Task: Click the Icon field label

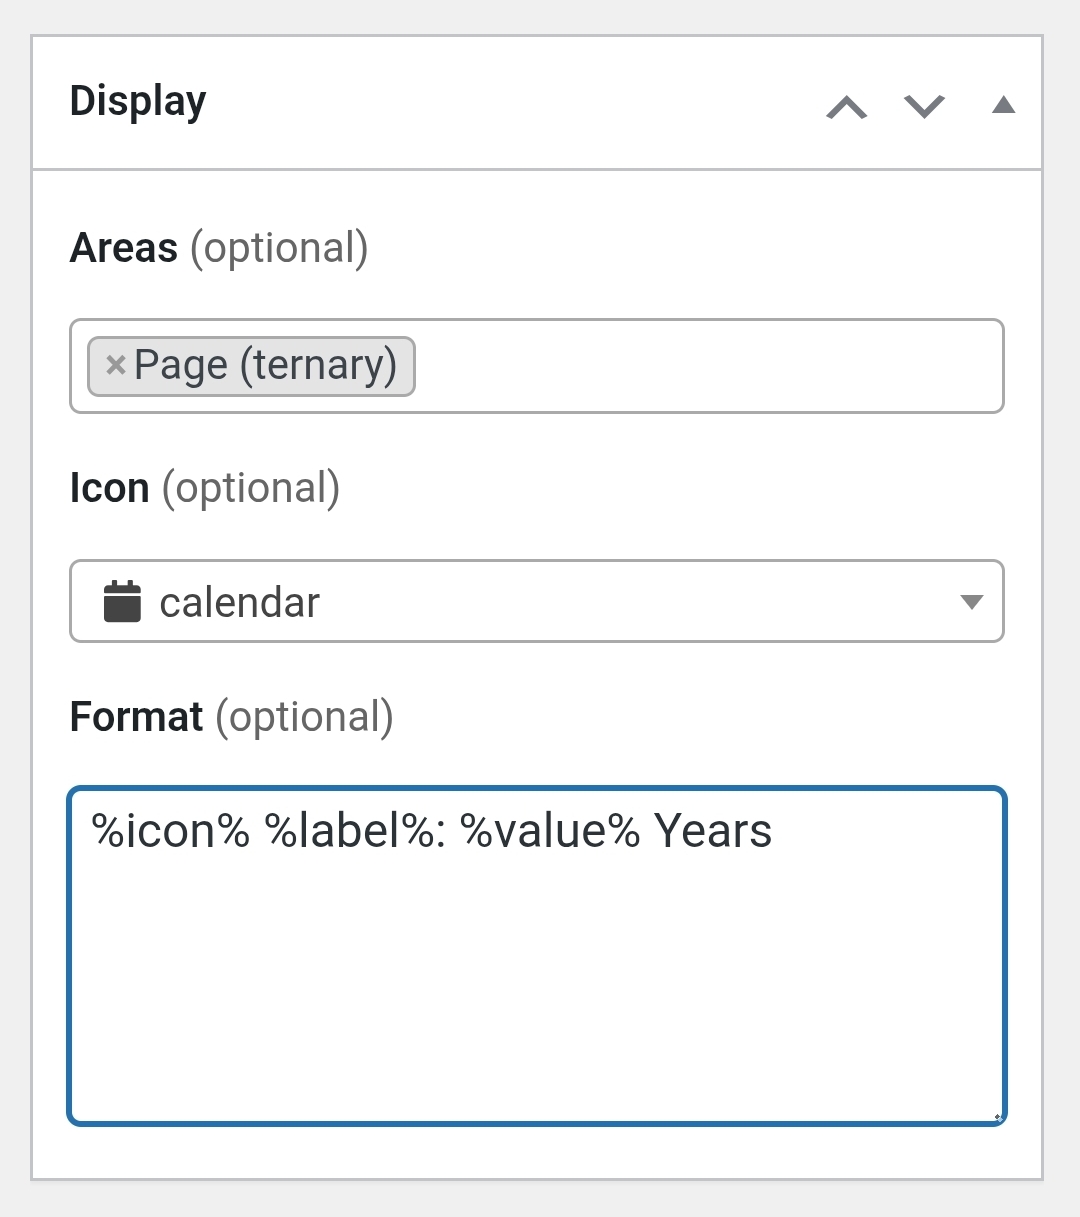Action: (x=110, y=488)
